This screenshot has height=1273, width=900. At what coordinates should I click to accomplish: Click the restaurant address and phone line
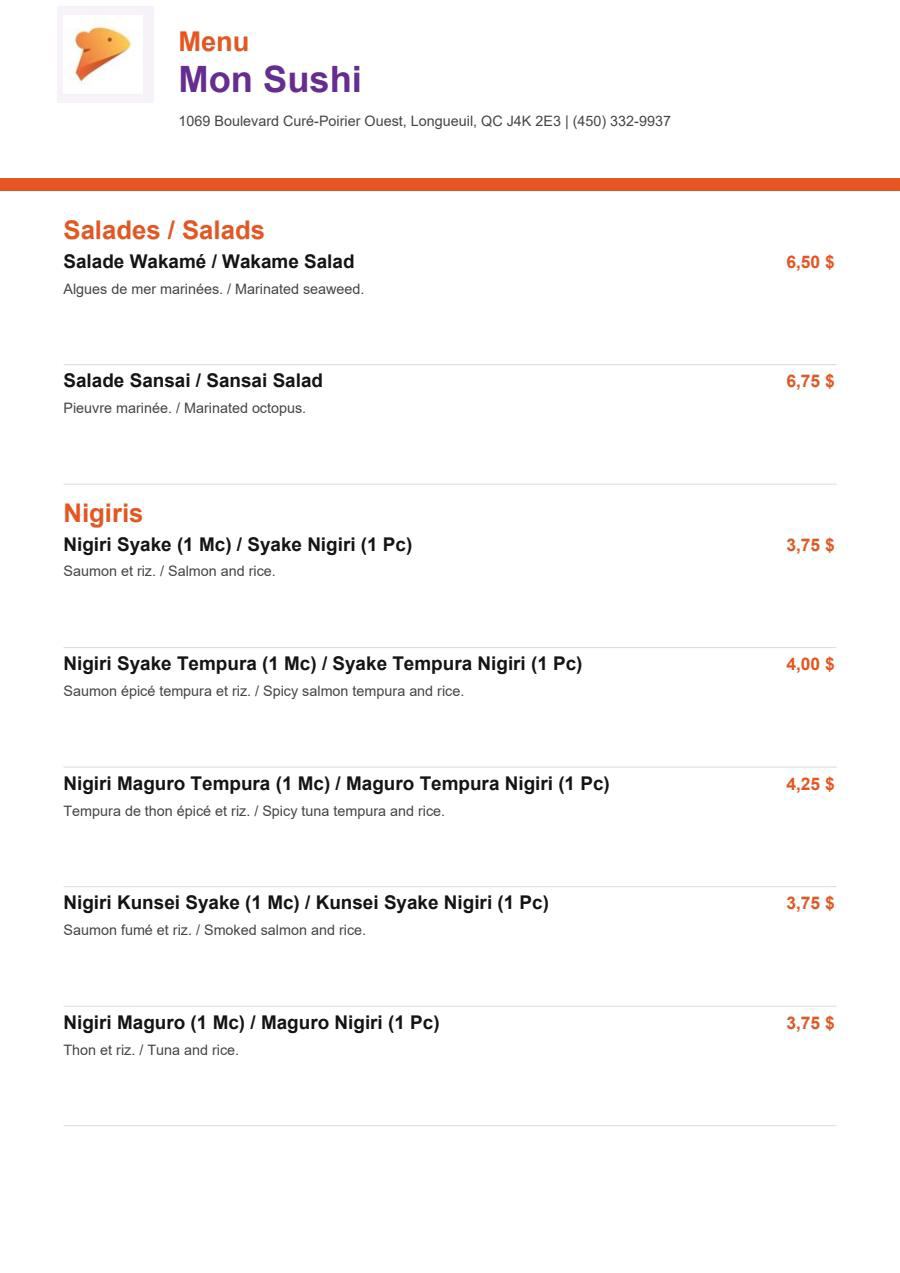click(425, 121)
